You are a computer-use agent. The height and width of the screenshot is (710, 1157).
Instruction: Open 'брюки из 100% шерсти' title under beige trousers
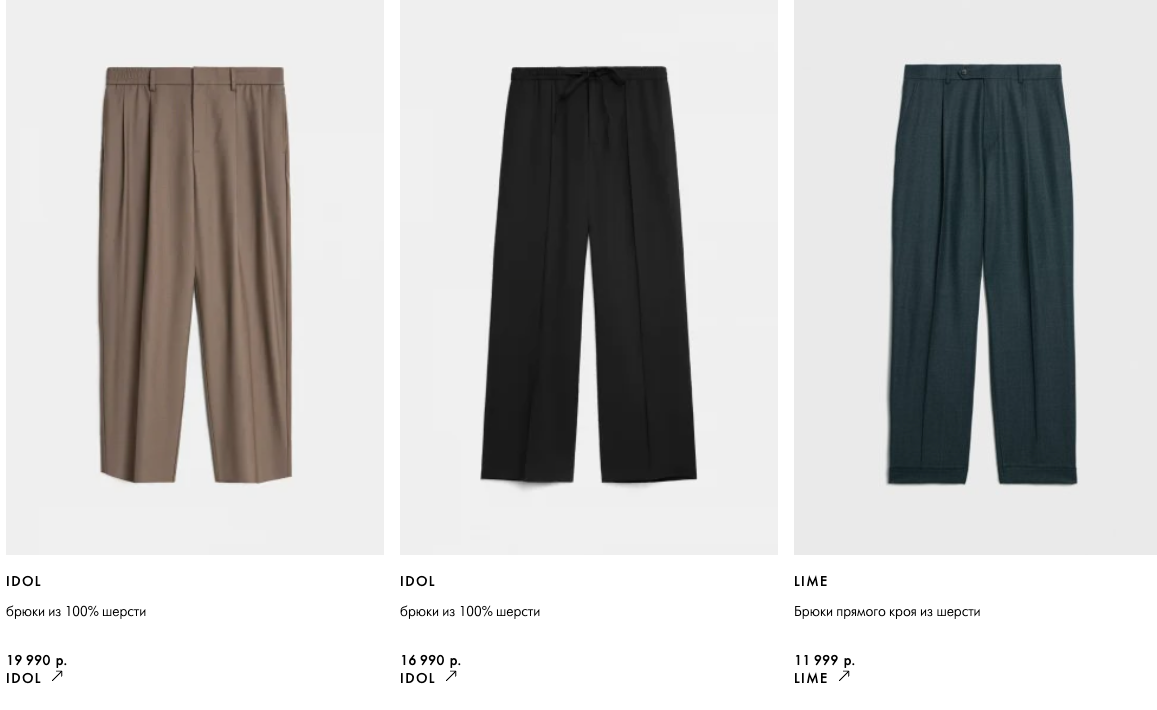point(76,612)
